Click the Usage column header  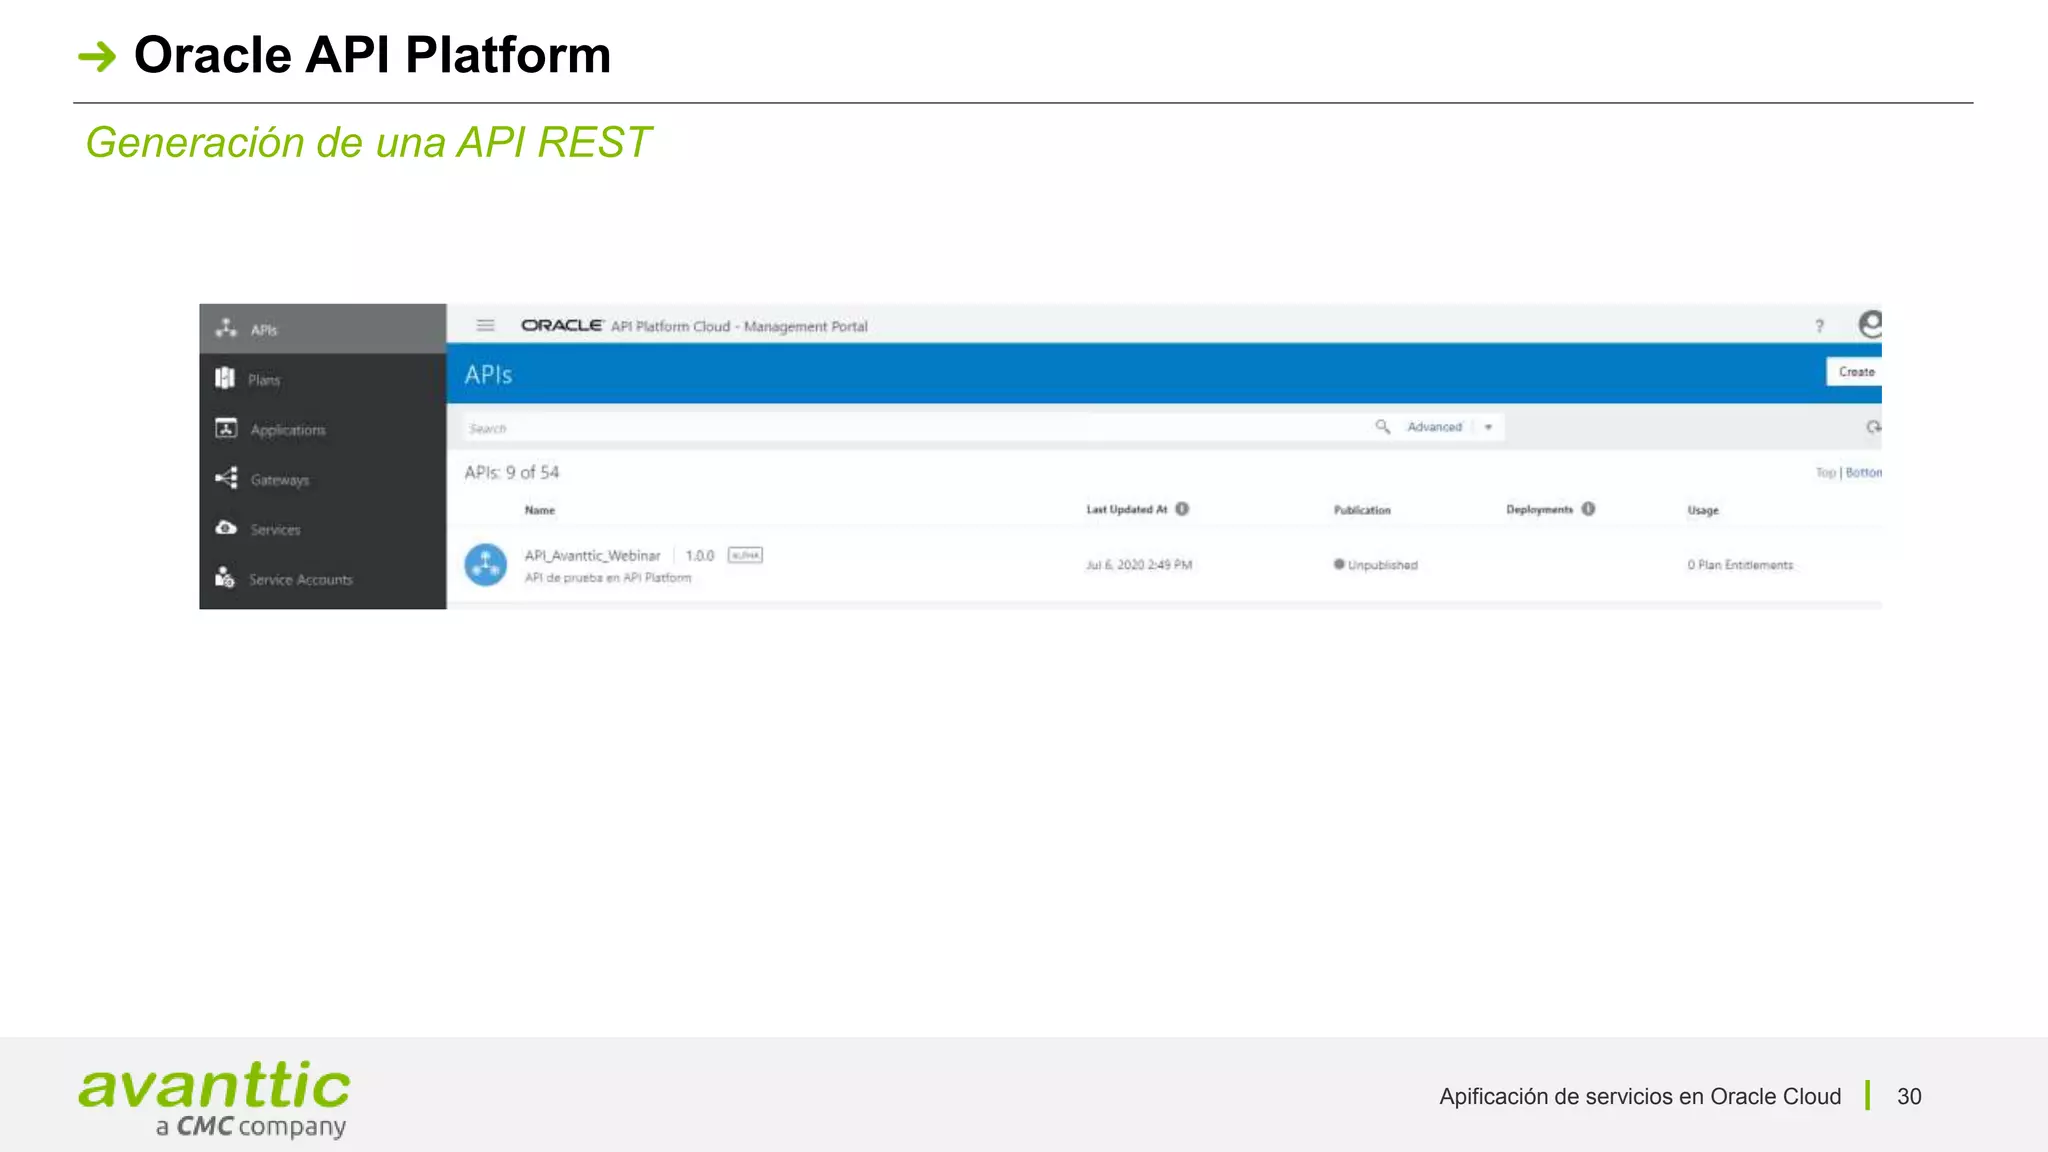[x=1703, y=510]
